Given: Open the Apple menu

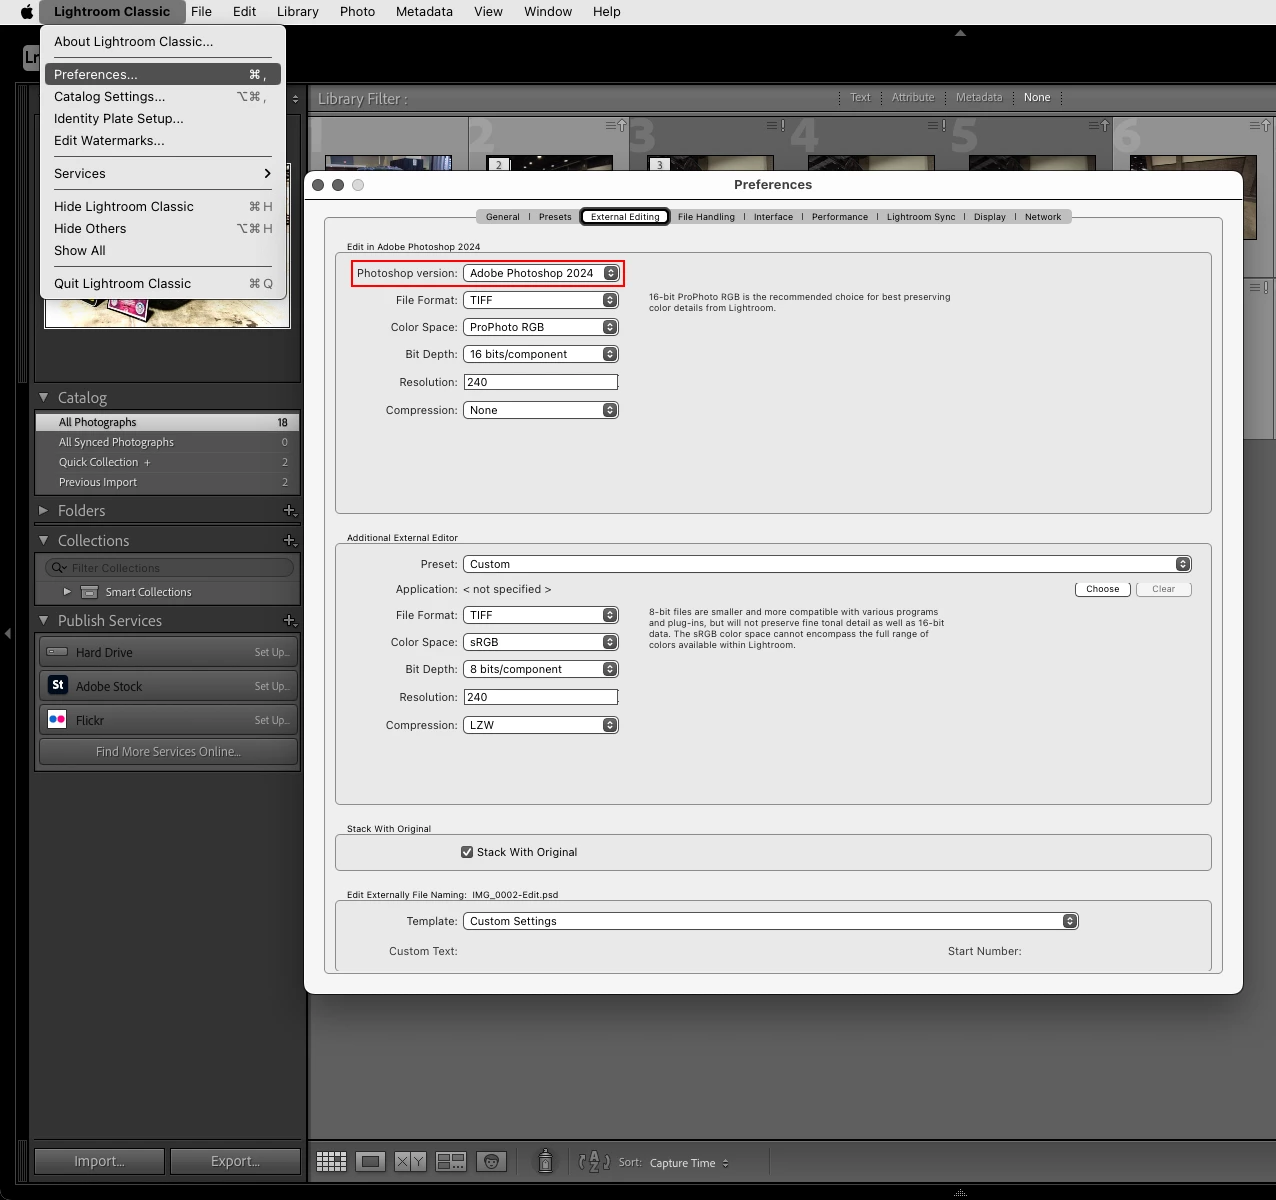Looking at the screenshot, I should tap(27, 11).
